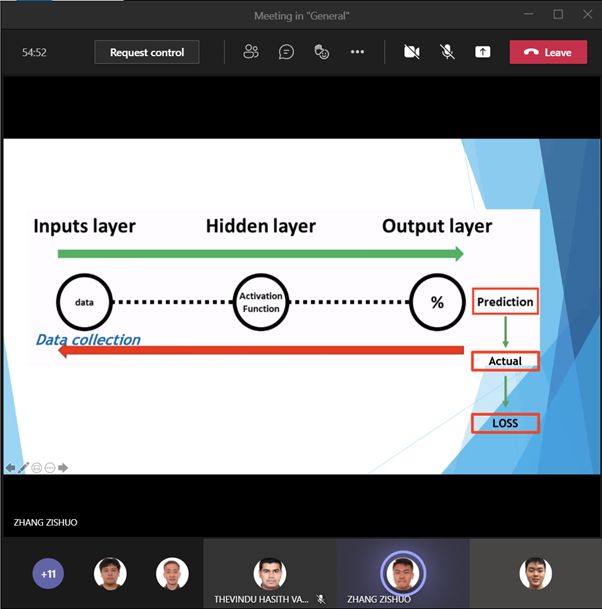
Task: Click the last participant avatar on right
Action: click(x=536, y=573)
